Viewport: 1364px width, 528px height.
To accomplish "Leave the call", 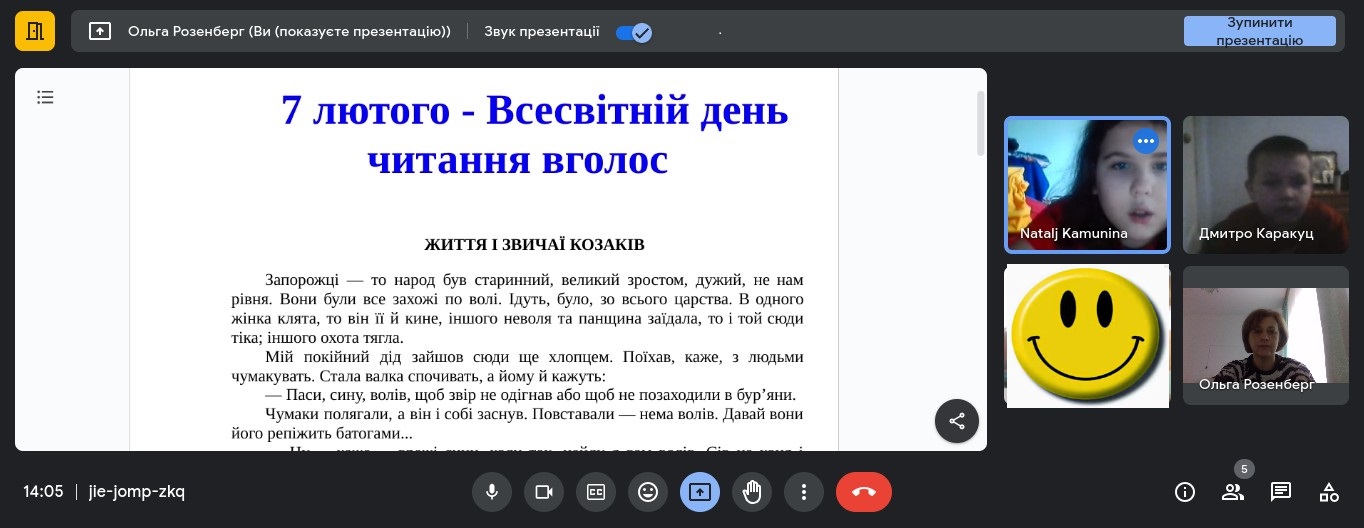I will [864, 492].
